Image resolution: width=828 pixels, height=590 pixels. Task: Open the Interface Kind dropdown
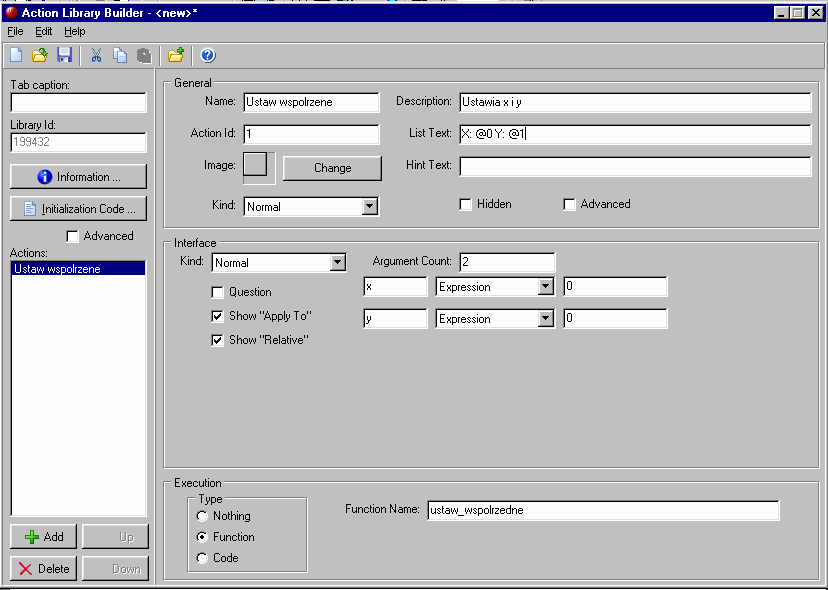coord(337,263)
